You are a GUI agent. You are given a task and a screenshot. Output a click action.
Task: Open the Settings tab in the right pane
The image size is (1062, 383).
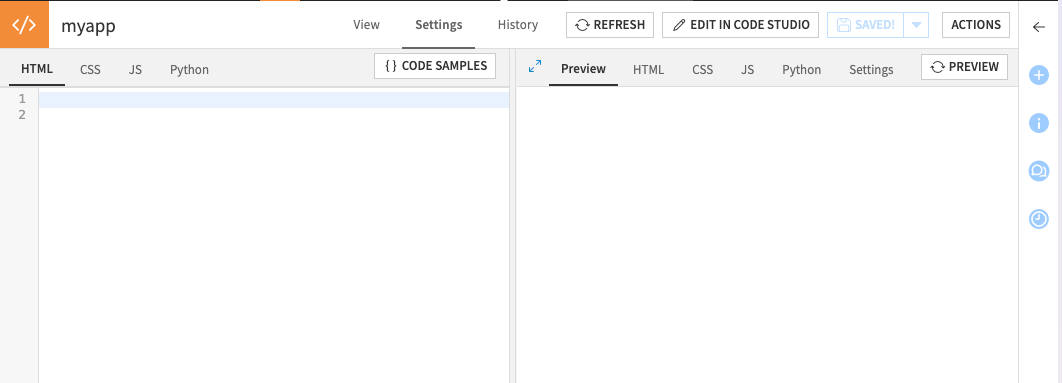(x=871, y=69)
